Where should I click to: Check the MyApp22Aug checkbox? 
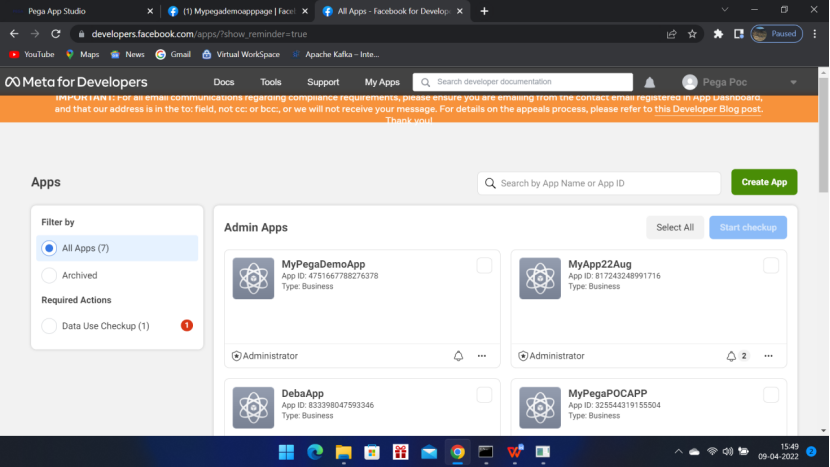coord(771,265)
